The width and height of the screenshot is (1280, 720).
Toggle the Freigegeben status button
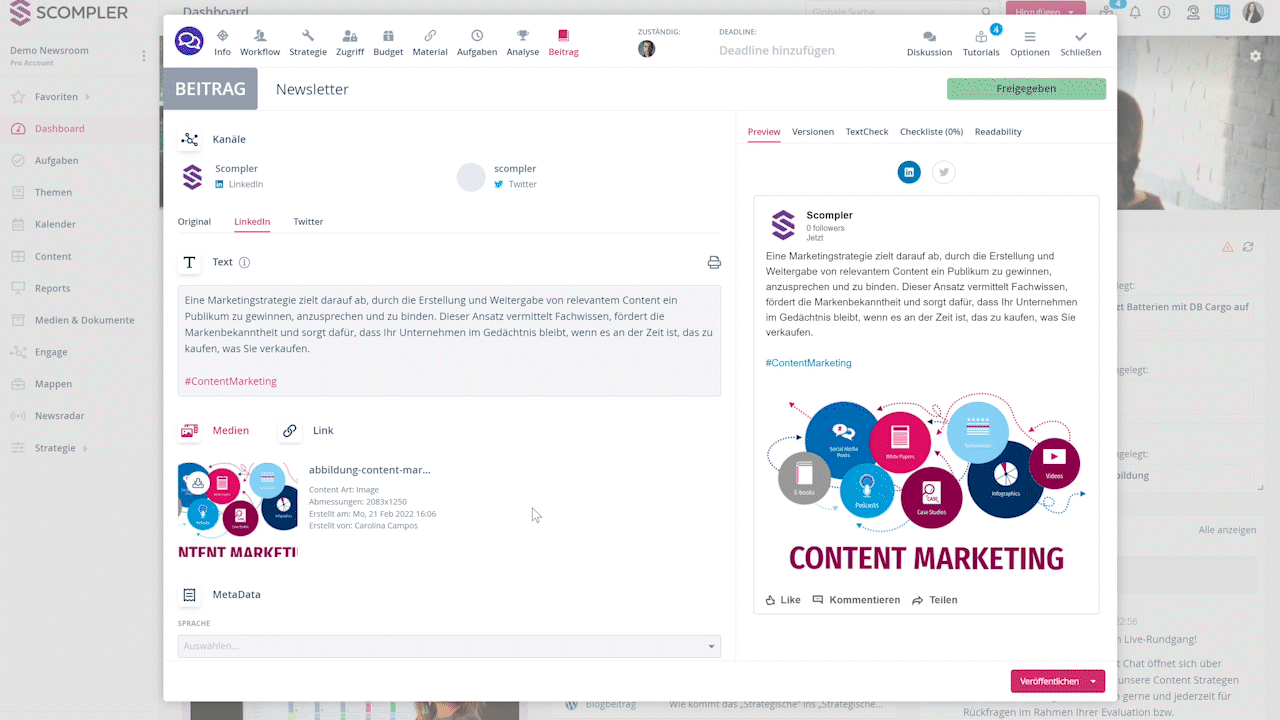click(x=1026, y=89)
